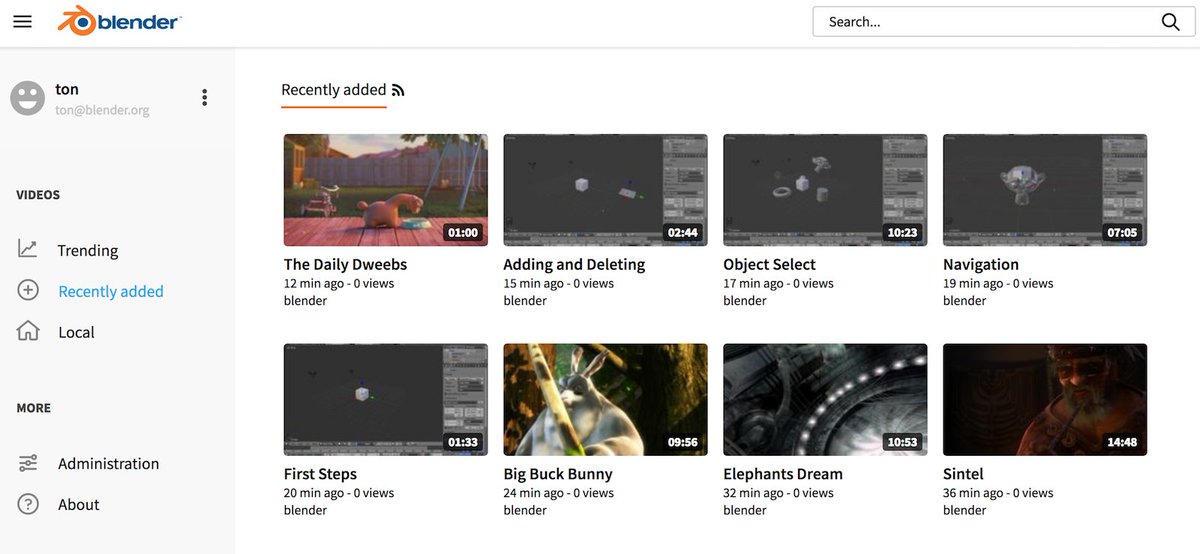Open the Elephants Dream thumbnail
This screenshot has width=1200, height=554.
(x=825, y=400)
